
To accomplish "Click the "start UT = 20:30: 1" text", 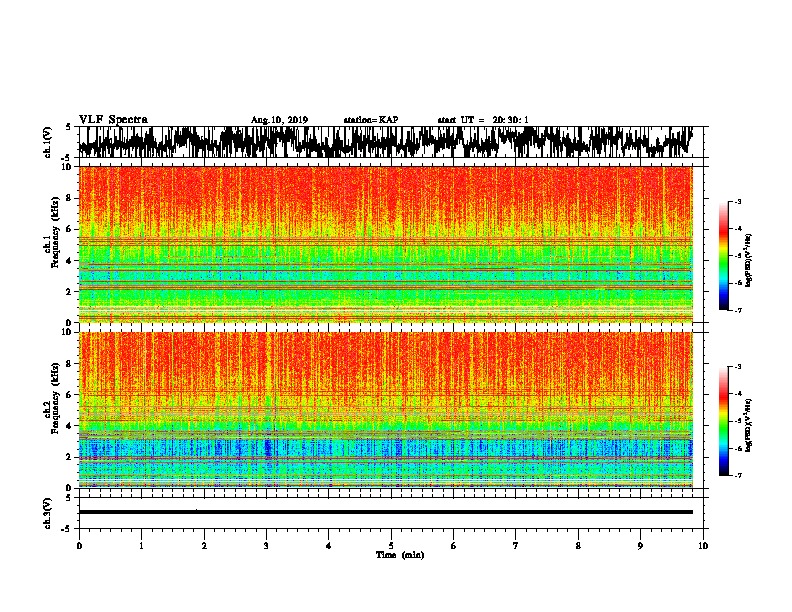I will [x=483, y=120].
